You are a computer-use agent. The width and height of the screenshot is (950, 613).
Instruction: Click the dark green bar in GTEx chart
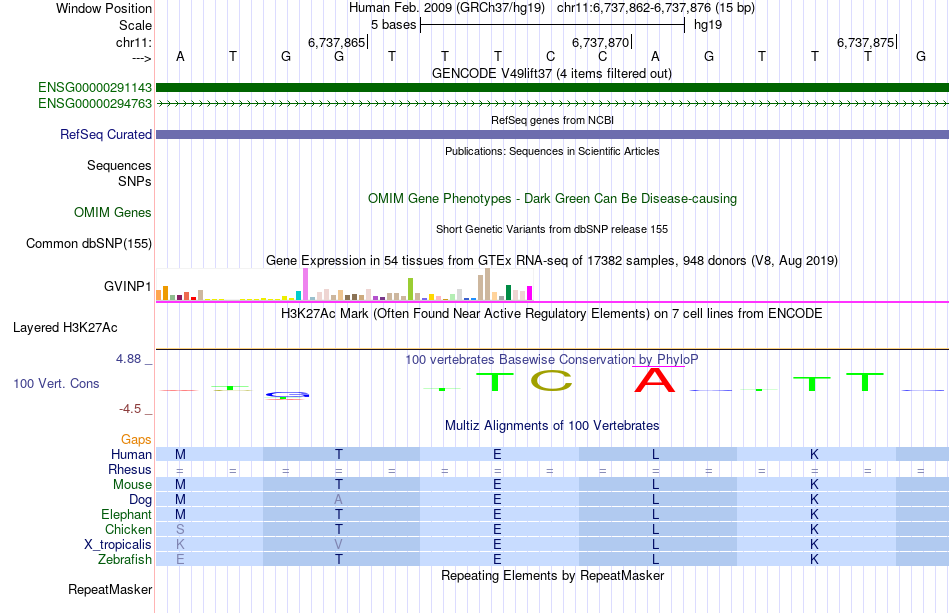point(509,293)
